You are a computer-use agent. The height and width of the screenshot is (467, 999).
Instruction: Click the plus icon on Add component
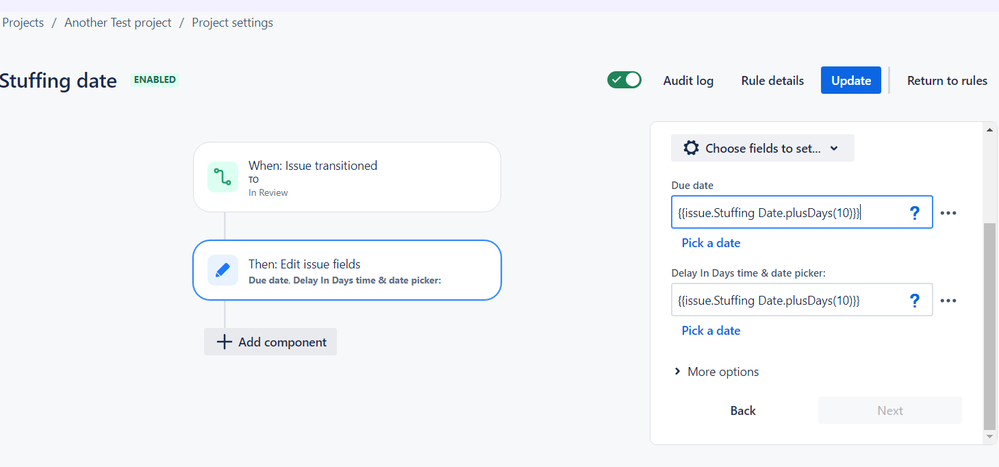[x=224, y=342]
